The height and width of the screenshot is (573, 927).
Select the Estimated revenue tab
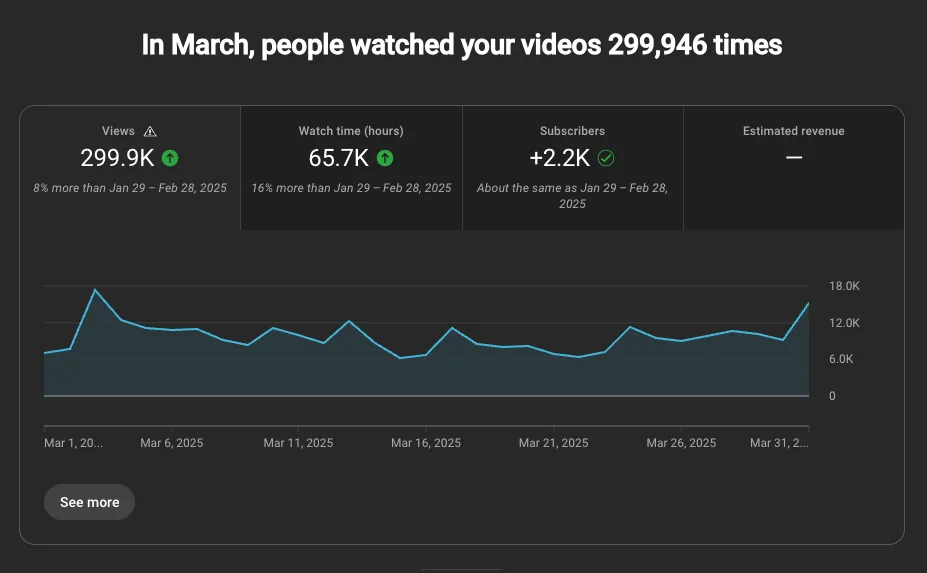tap(793, 168)
